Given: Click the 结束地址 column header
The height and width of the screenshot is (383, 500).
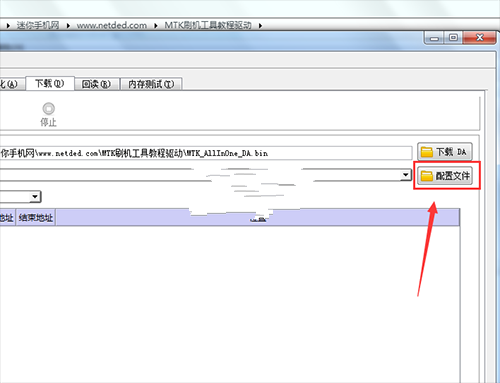Looking at the screenshot, I should tap(36, 218).
